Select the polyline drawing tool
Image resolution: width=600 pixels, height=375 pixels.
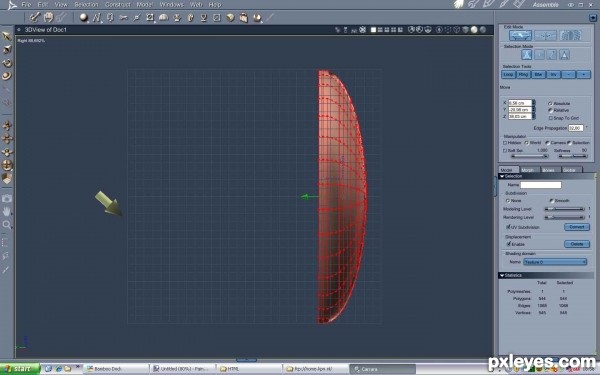click(x=97, y=17)
